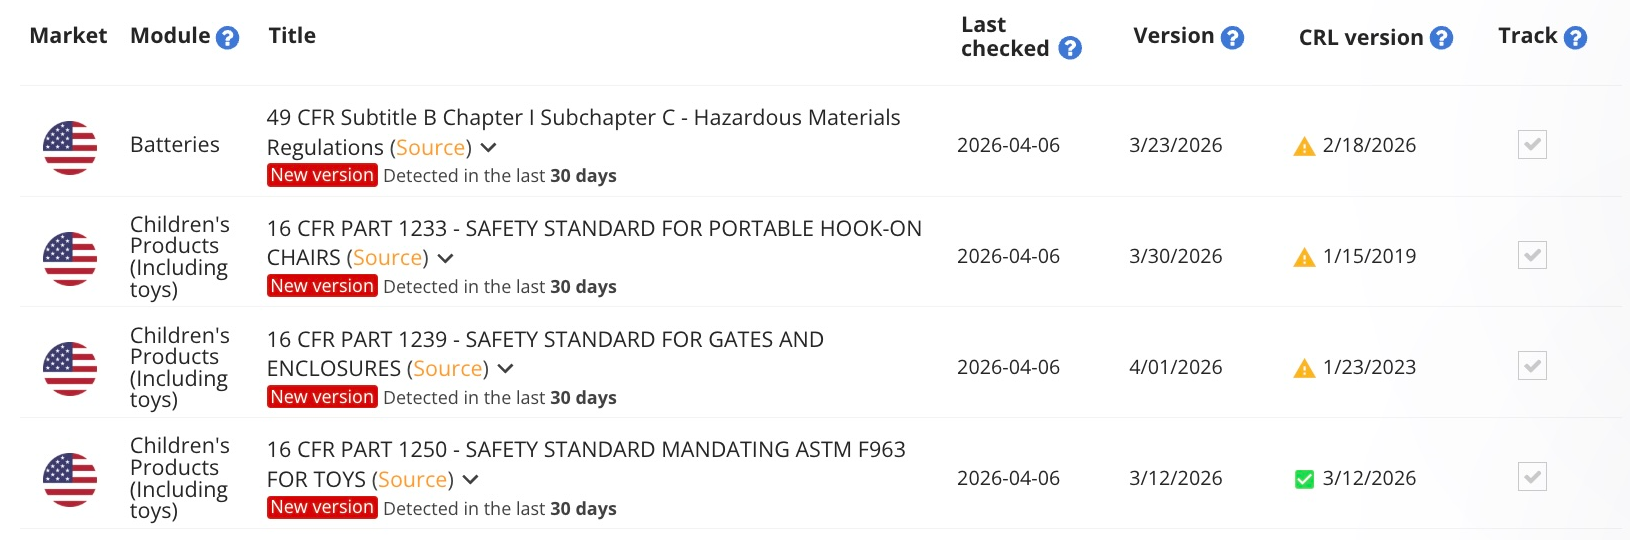
Task: Open Source link for Hazardous Materials Regulations
Action: pyautogui.click(x=431, y=148)
